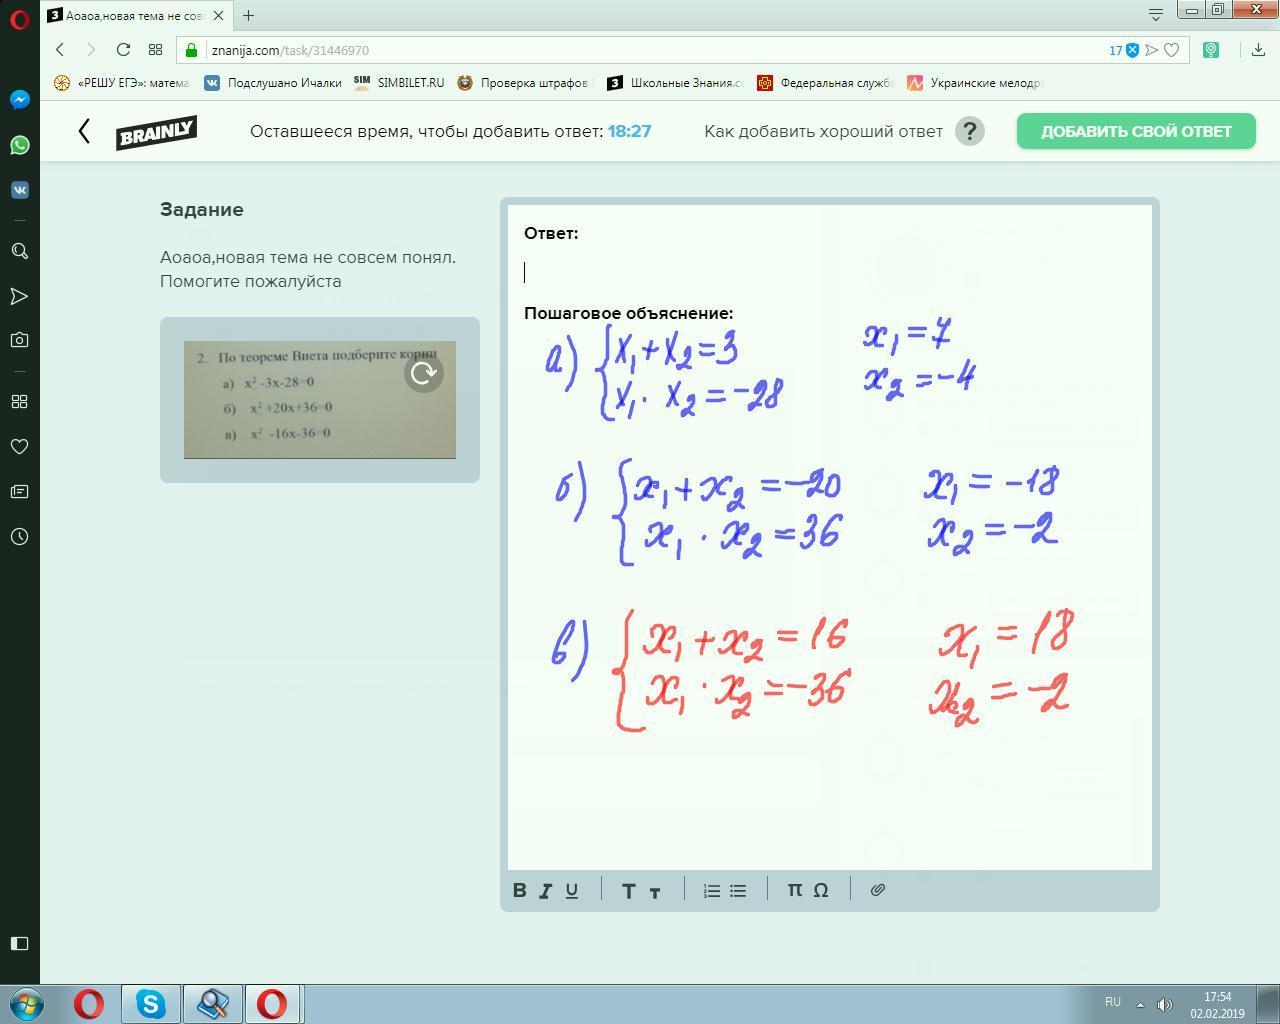Open the question mark help button
The width and height of the screenshot is (1280, 1024).
[969, 131]
